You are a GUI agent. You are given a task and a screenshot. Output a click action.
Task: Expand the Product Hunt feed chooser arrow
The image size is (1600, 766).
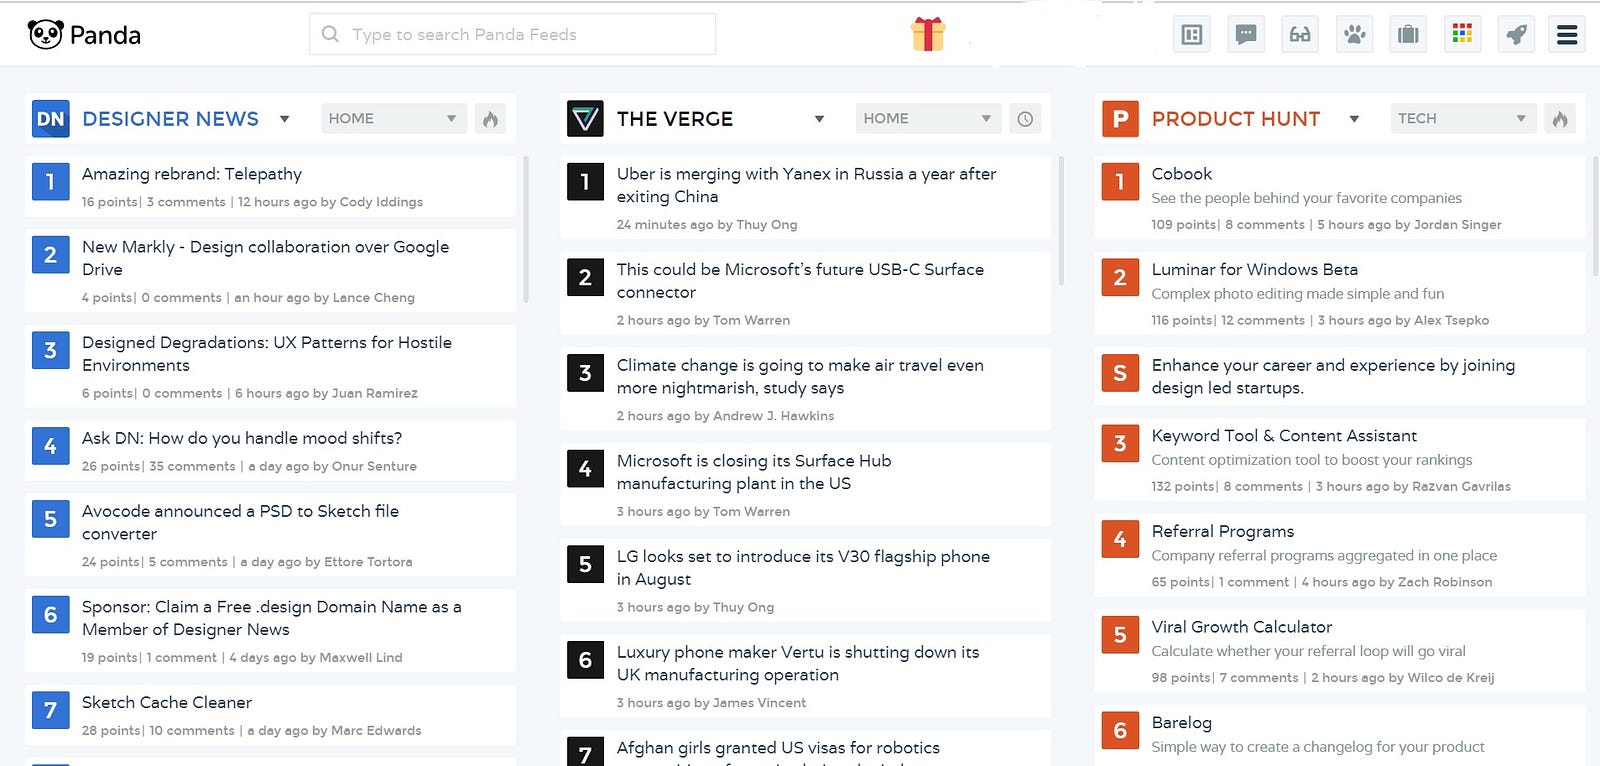coord(1354,119)
